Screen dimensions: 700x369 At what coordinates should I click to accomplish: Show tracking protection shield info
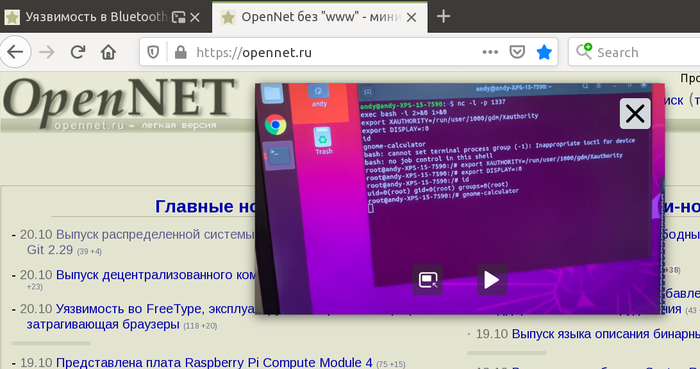(x=153, y=53)
